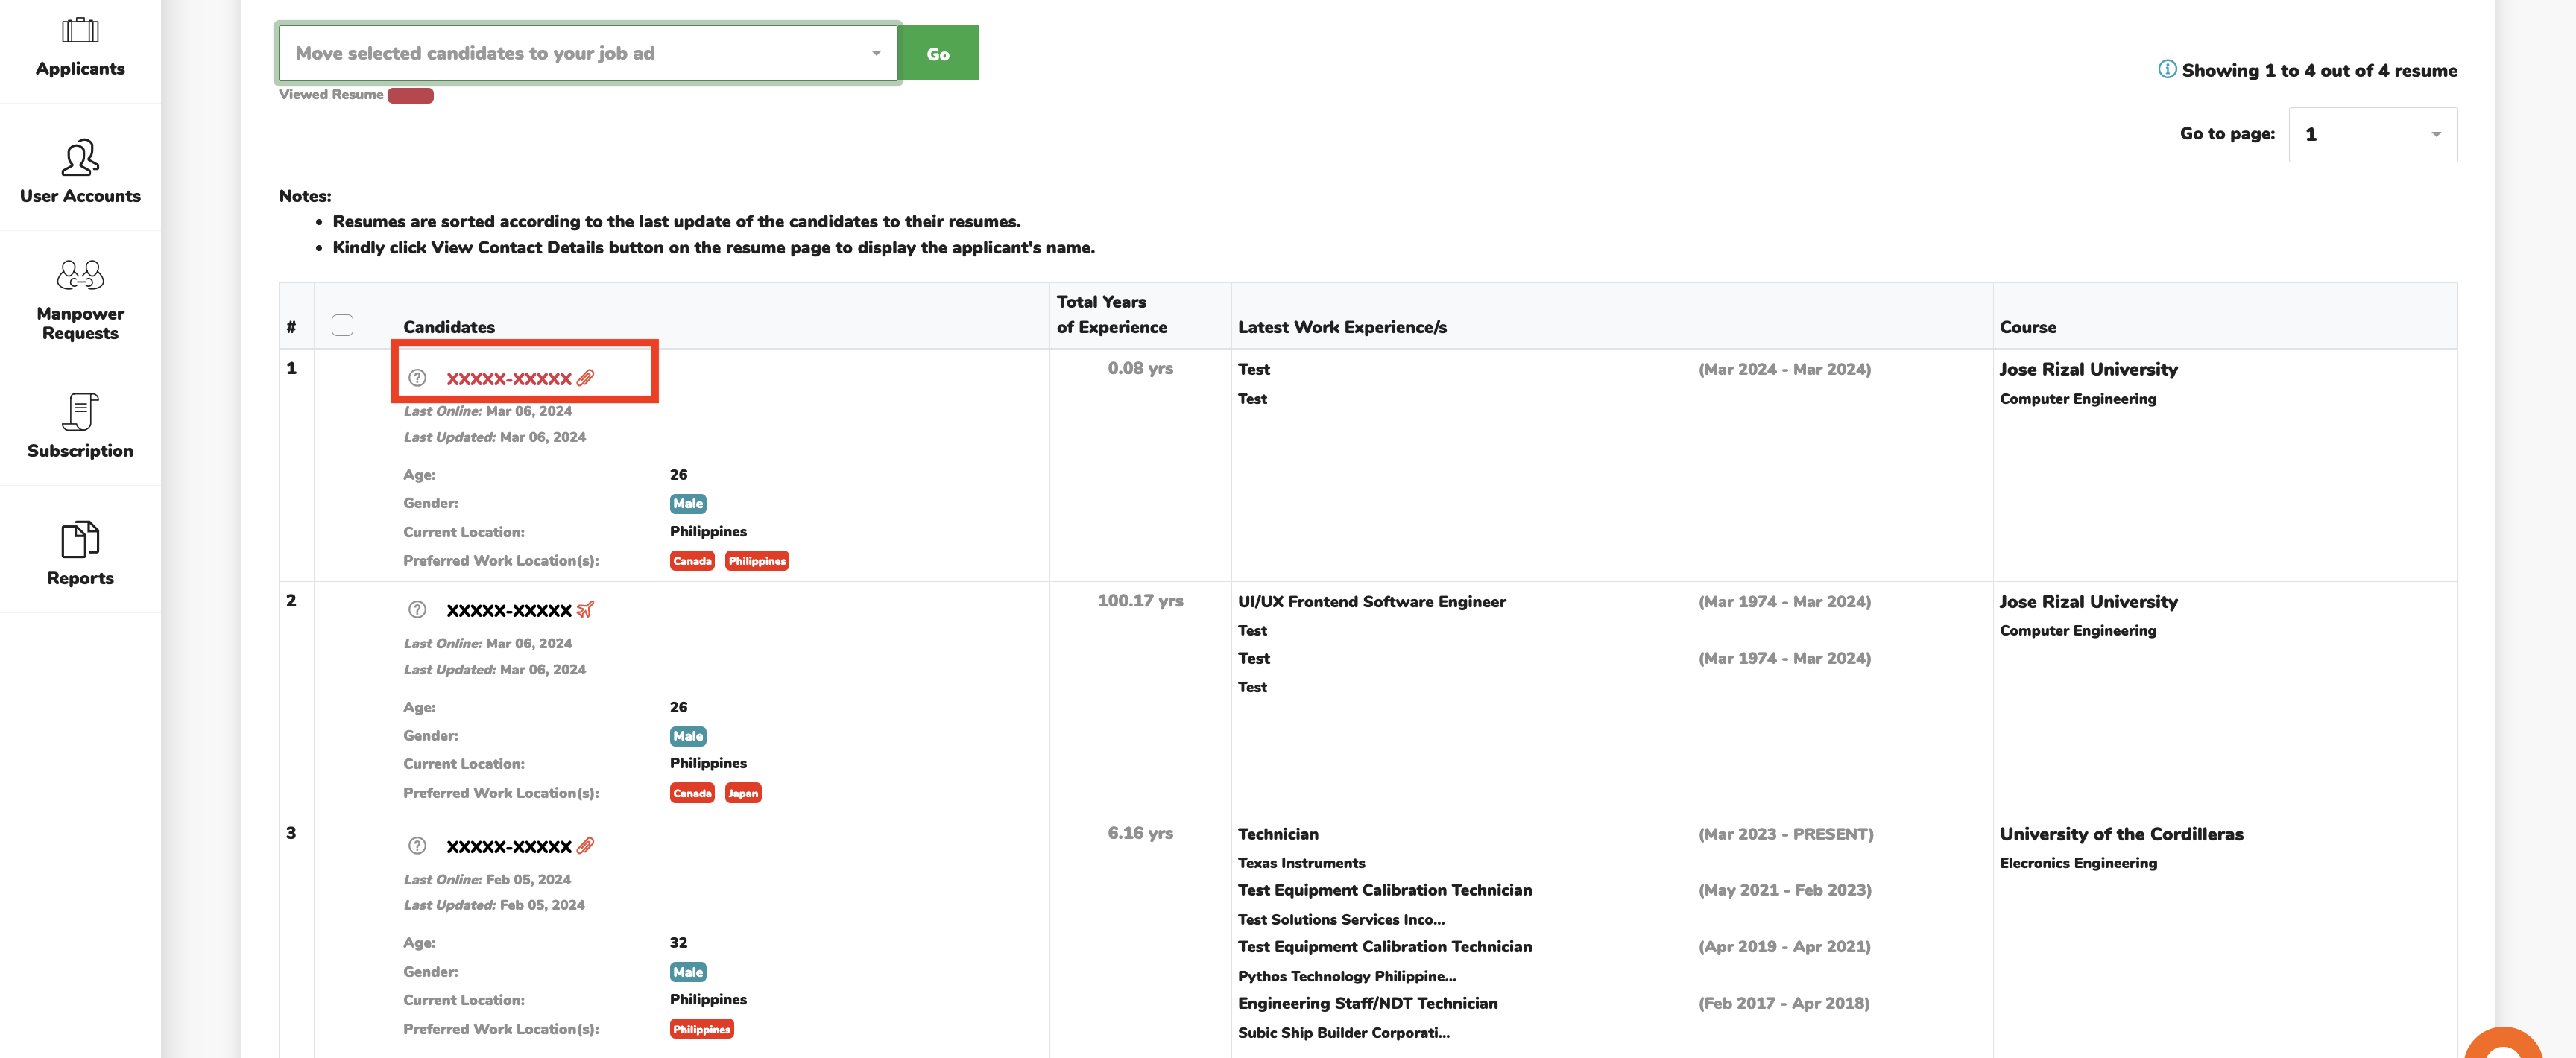Open the Applicants sidebar section
This screenshot has width=2576, height=1058.
80,47
